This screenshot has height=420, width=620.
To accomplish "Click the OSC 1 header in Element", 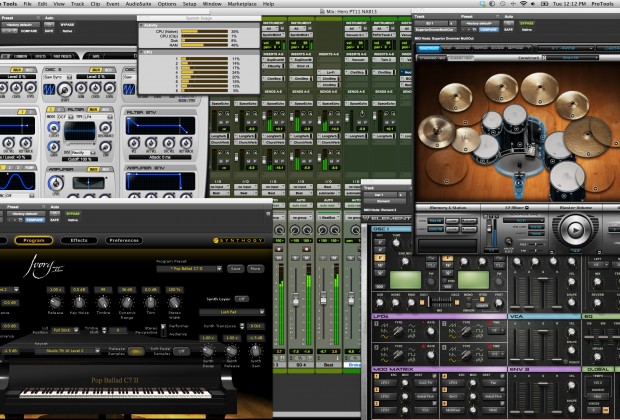I will [x=391, y=229].
